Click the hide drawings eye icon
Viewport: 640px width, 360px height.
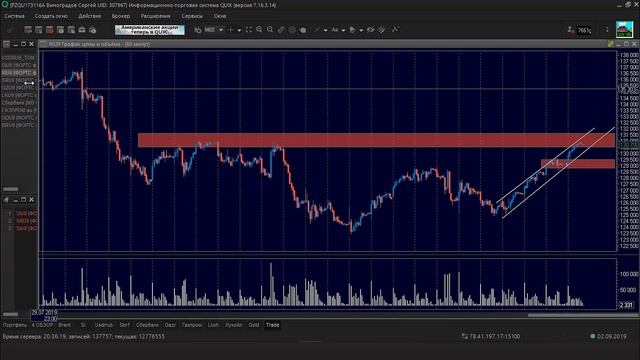[371, 30]
